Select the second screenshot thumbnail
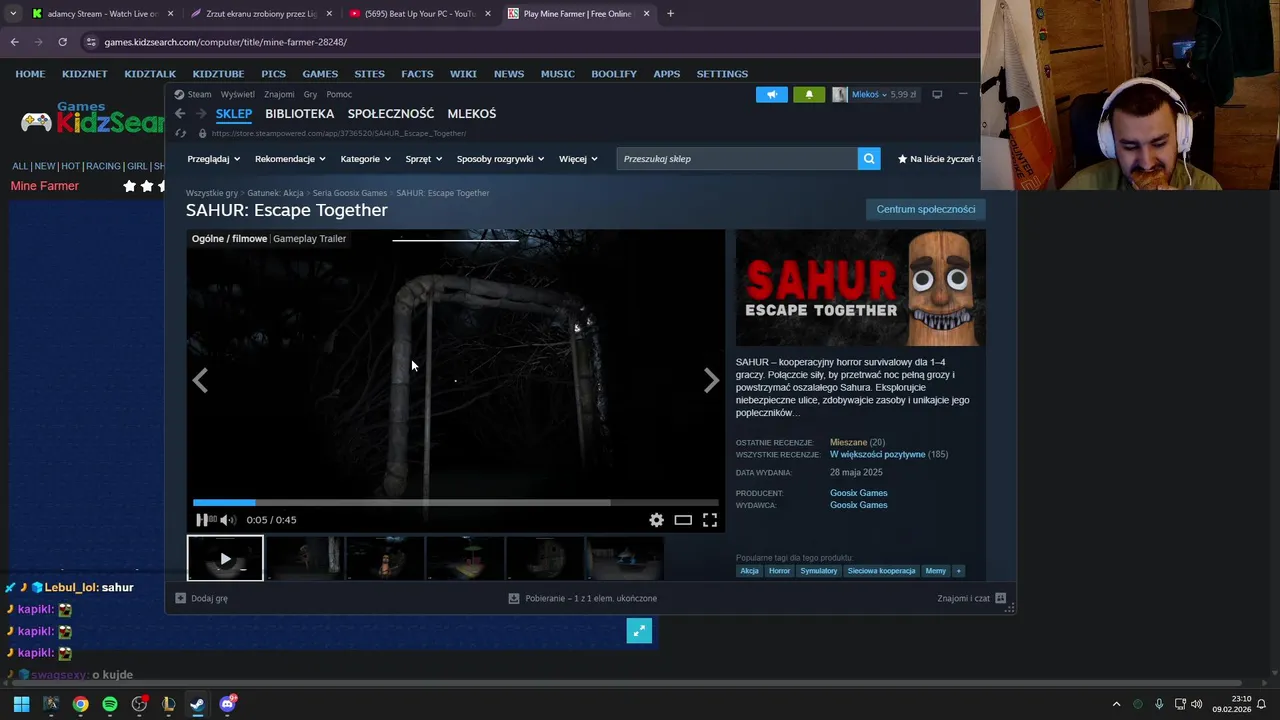The width and height of the screenshot is (1280, 720). tap(305, 558)
